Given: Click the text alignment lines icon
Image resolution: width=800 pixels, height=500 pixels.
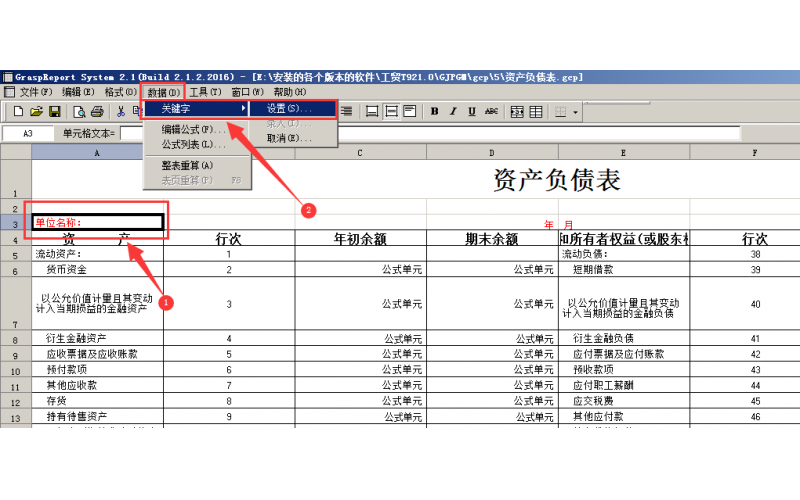Looking at the screenshot, I should (x=346, y=111).
